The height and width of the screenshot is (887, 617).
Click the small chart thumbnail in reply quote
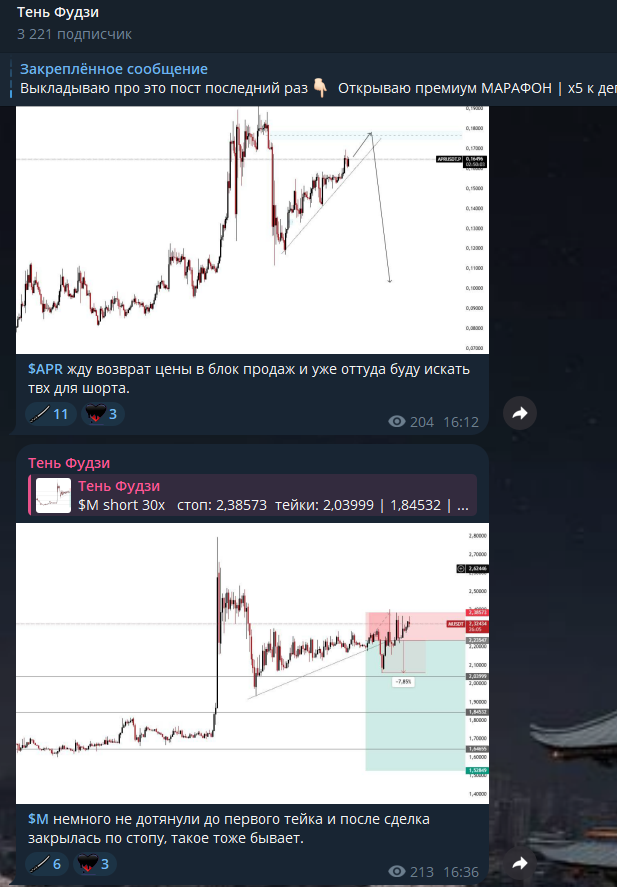pyautogui.click(x=53, y=496)
